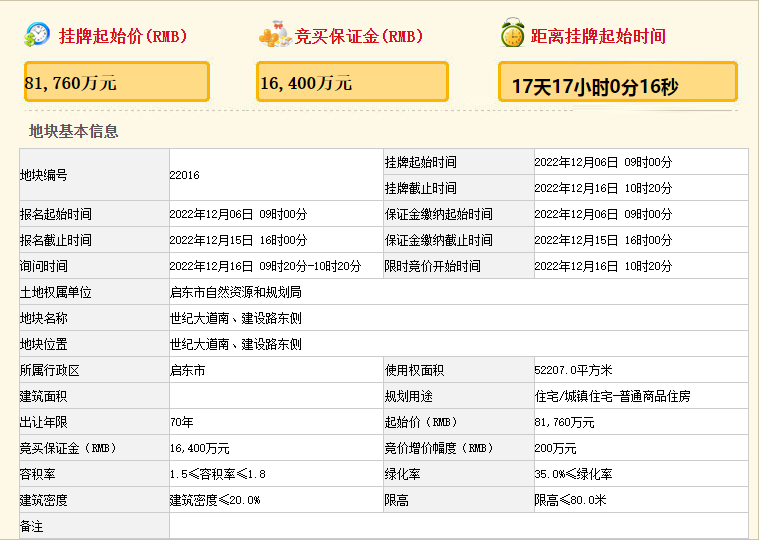Click the 挂牌起始价(RMB) heading

tap(123, 36)
